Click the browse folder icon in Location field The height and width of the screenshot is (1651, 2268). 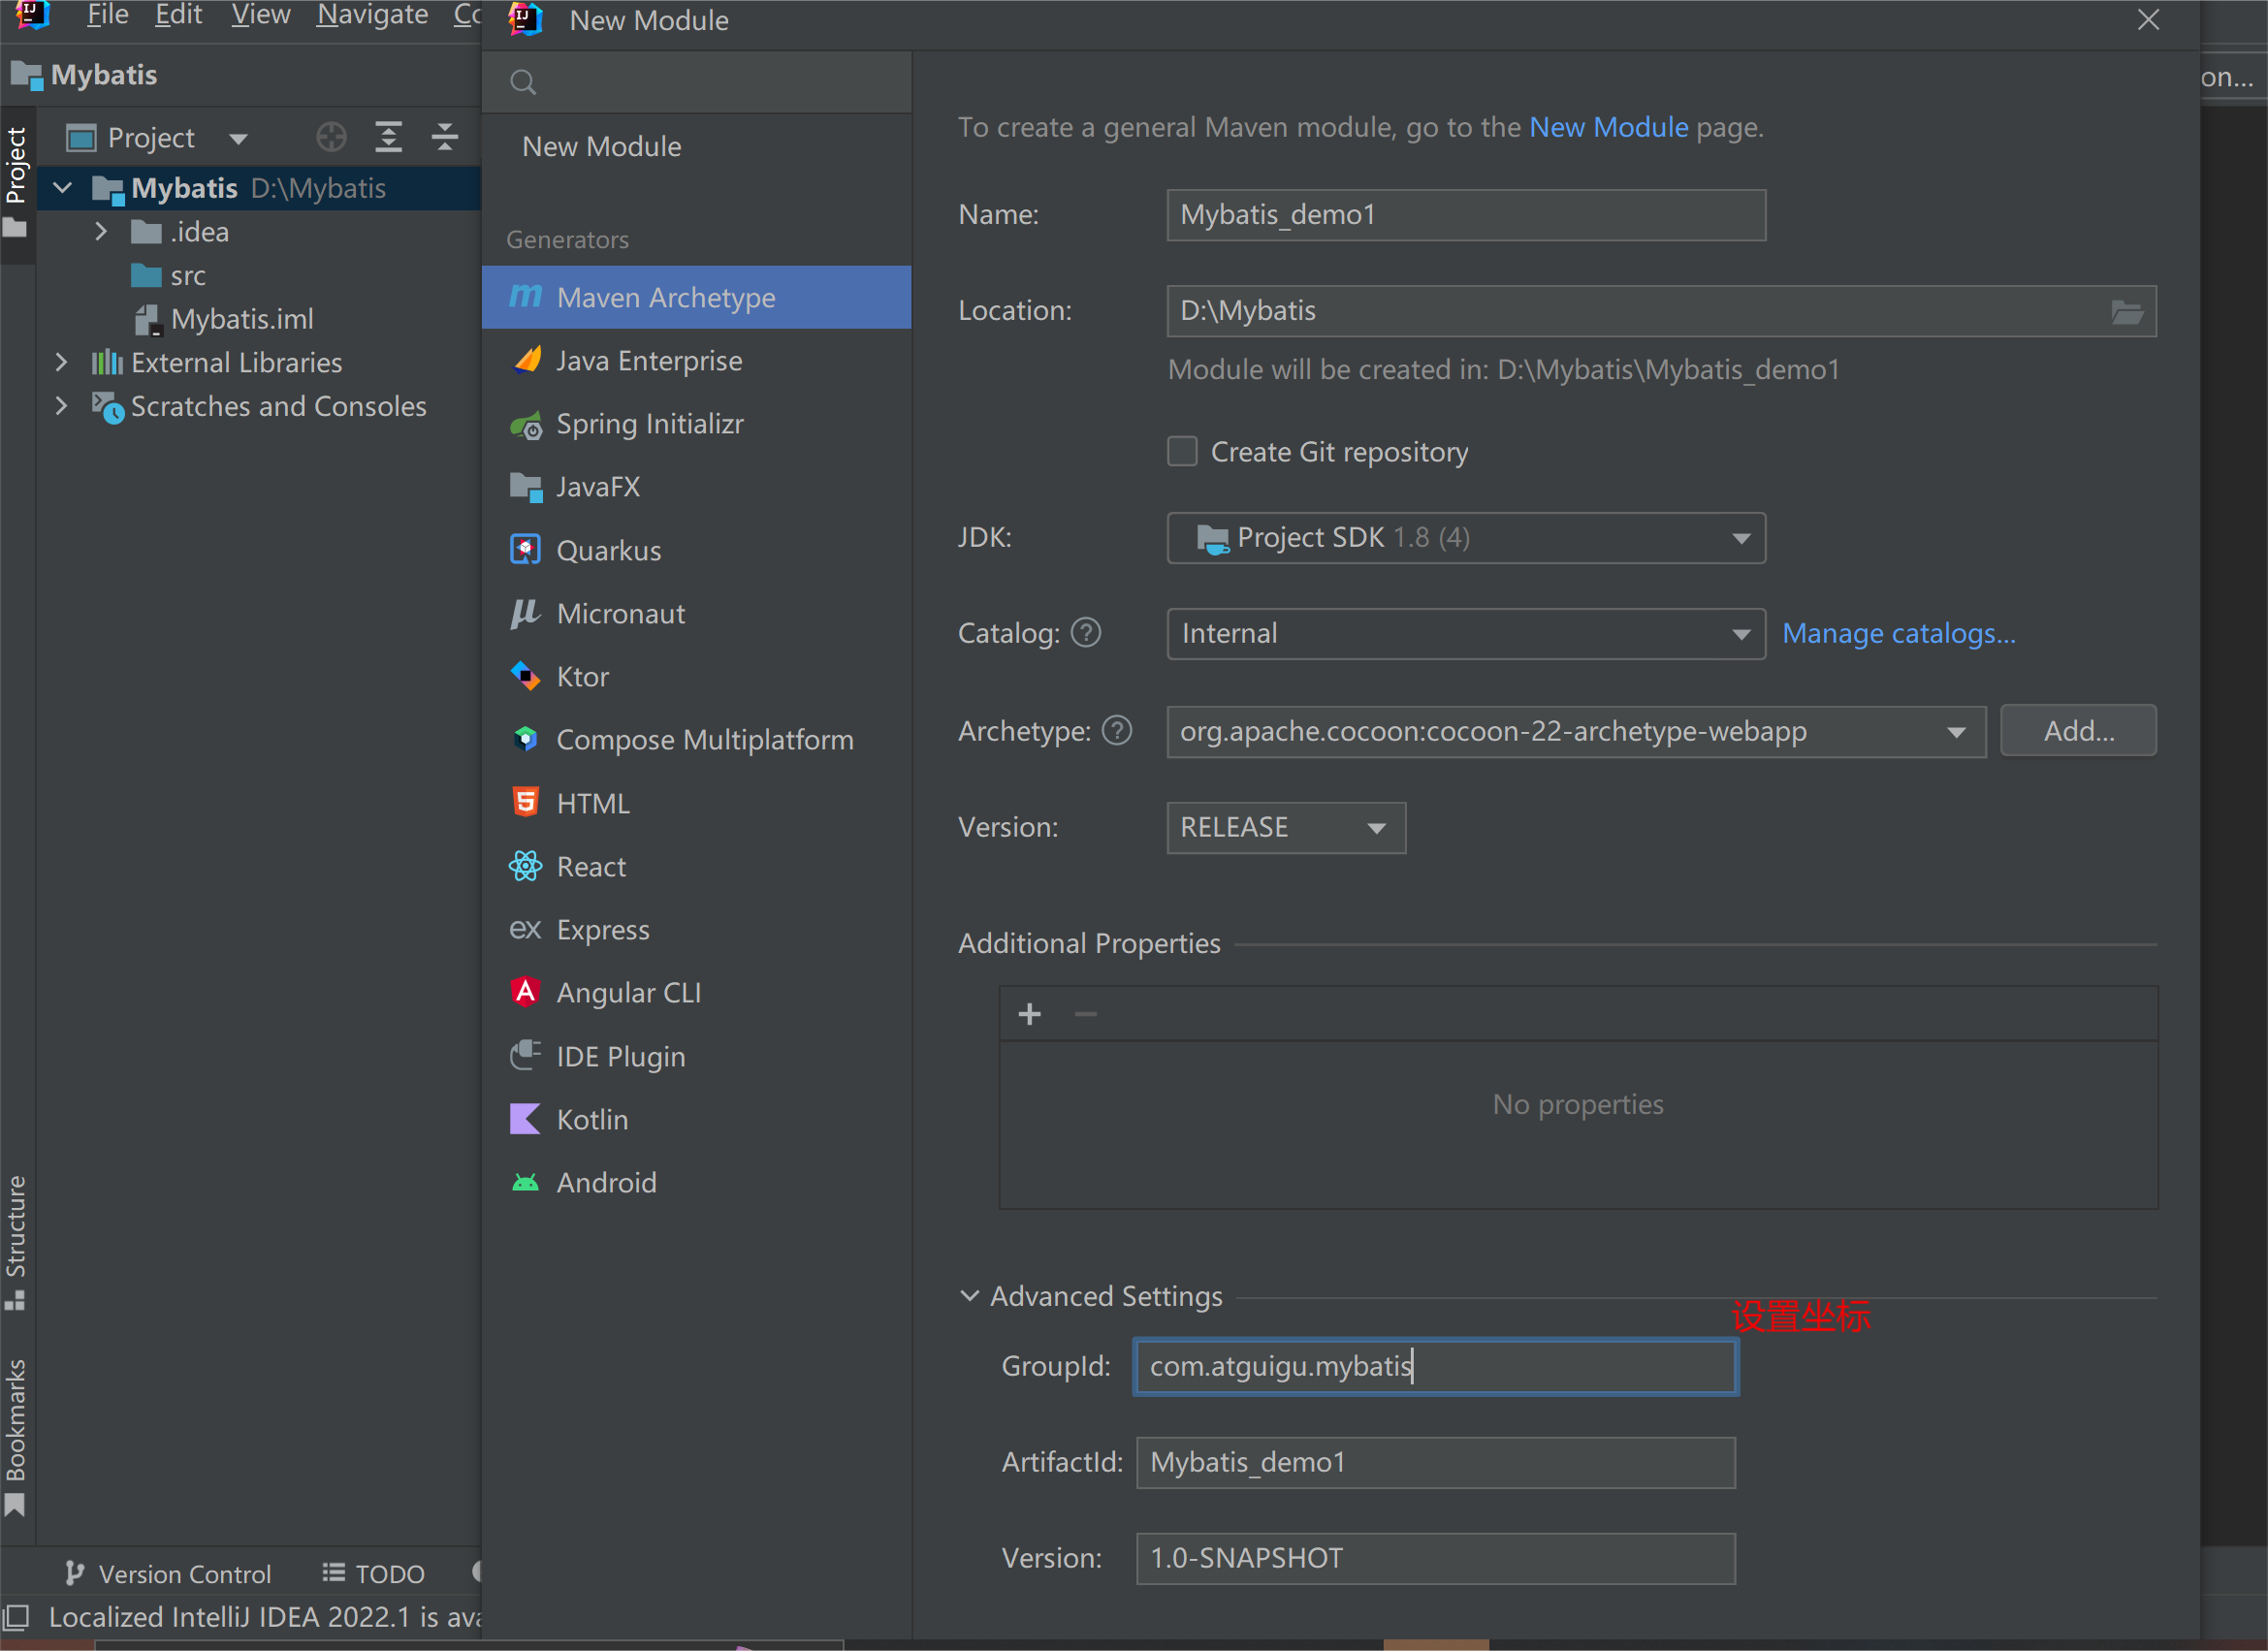[2126, 312]
